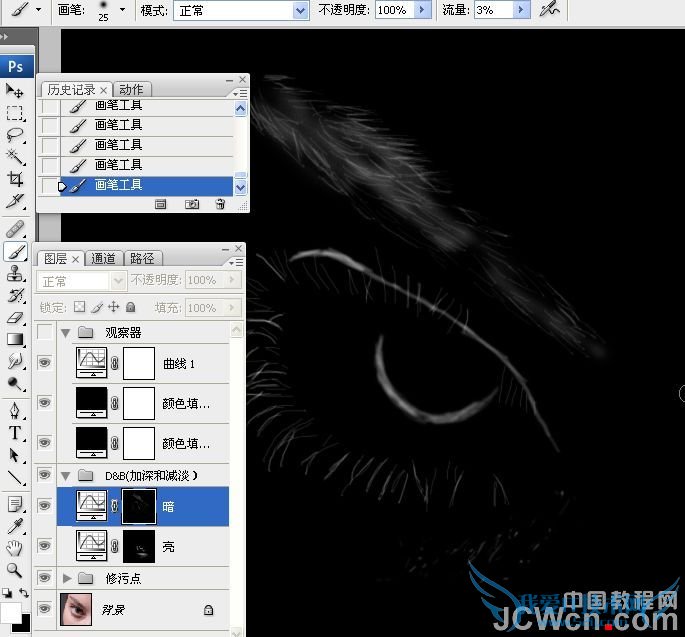Hide the first 颜色填... layer
Screen dimensions: 685x637
click(45, 402)
